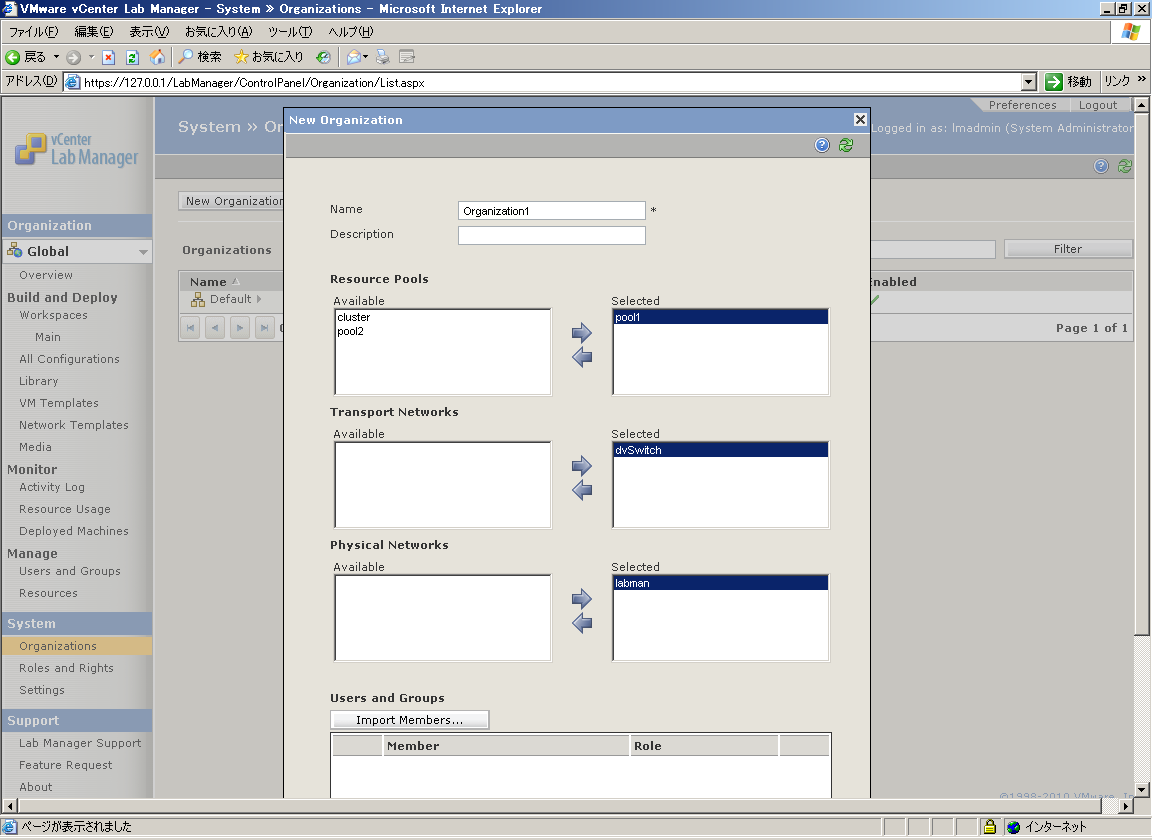This screenshot has width=1152, height=840.
Task: Click the Member column header
Action: click(x=506, y=746)
